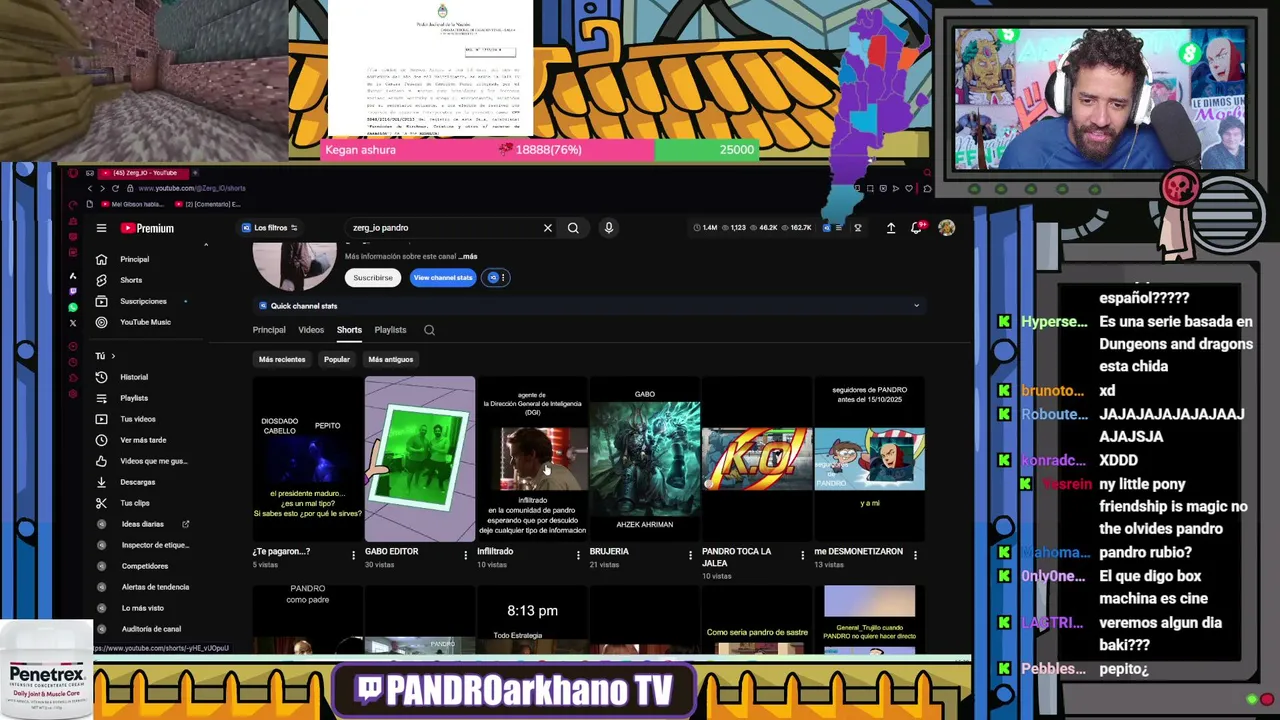Open the upload video arrow icon
Screen dimensions: 1280x720
[x=891, y=228]
